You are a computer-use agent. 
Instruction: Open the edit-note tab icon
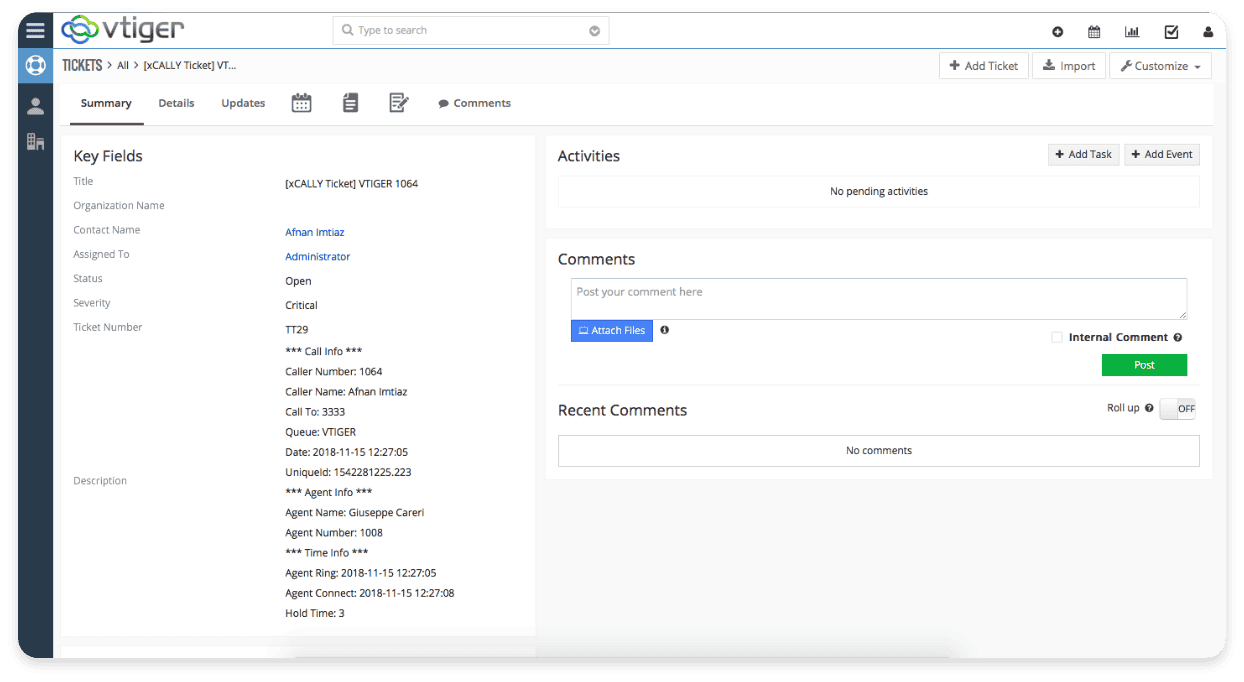pos(398,103)
